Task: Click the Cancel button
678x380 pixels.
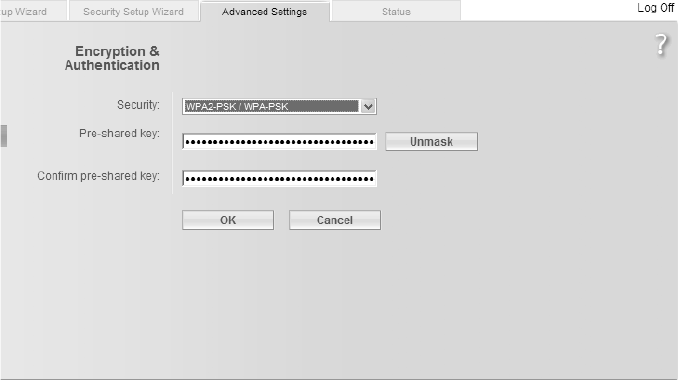Action: (x=335, y=220)
